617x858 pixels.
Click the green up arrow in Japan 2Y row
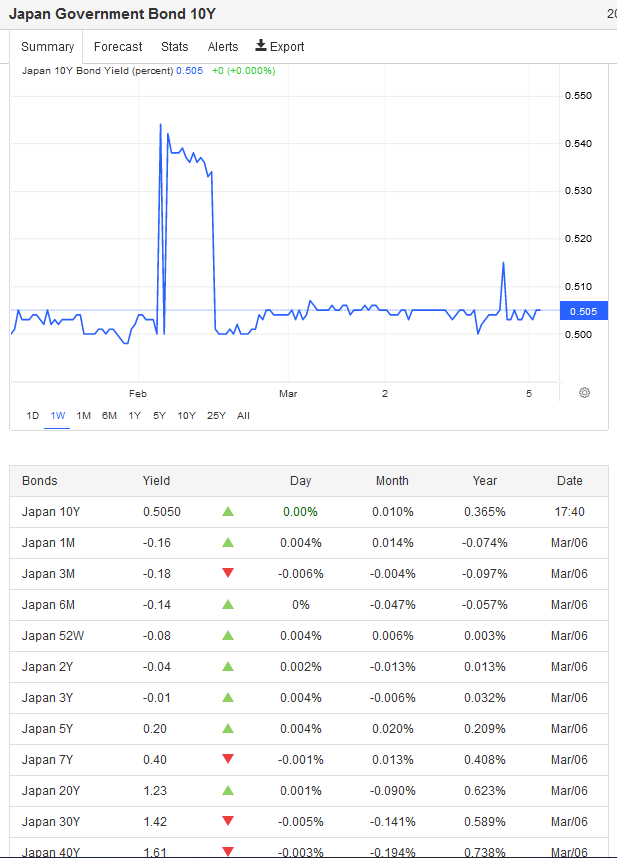click(x=228, y=666)
